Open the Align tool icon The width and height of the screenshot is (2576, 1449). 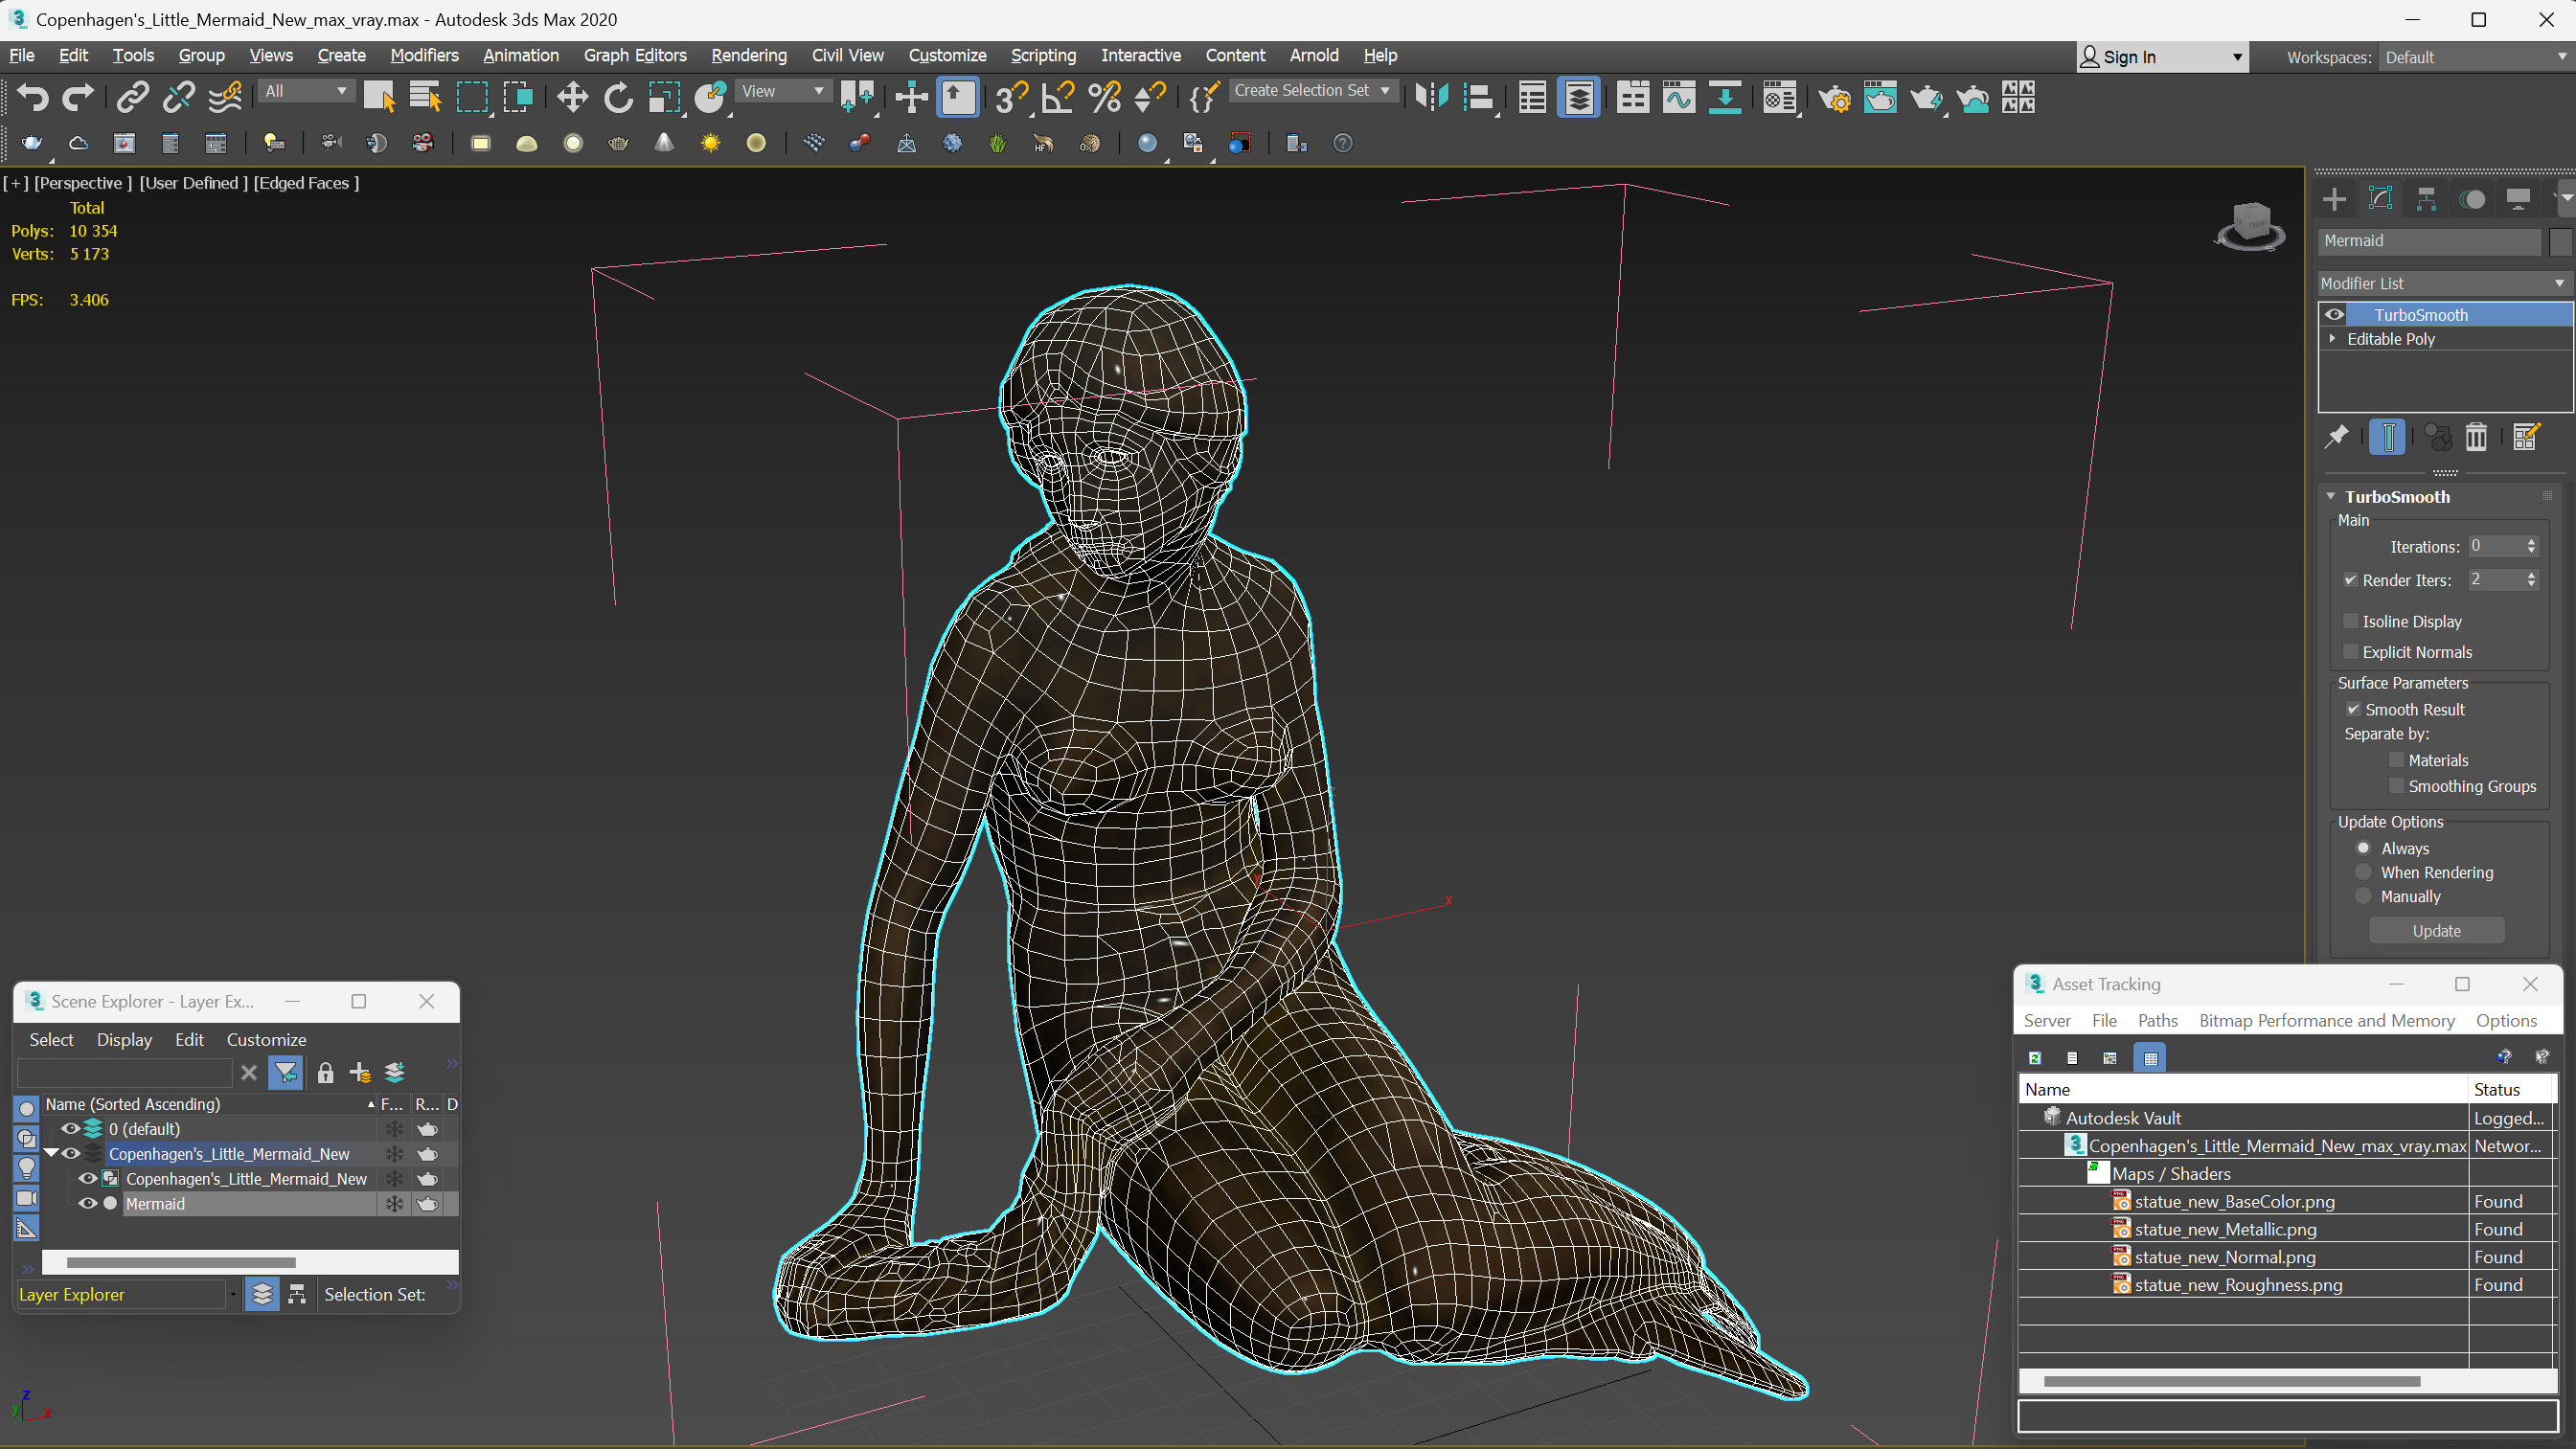[1478, 97]
